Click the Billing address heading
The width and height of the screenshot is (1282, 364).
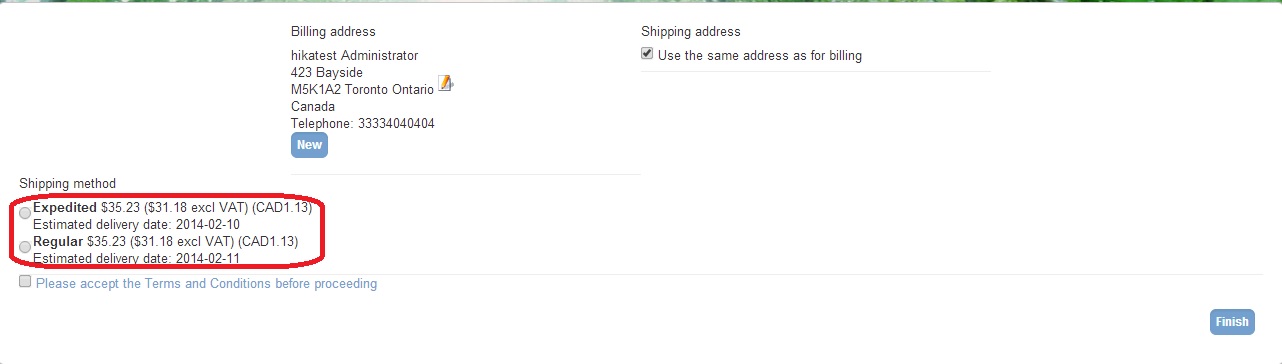point(333,32)
